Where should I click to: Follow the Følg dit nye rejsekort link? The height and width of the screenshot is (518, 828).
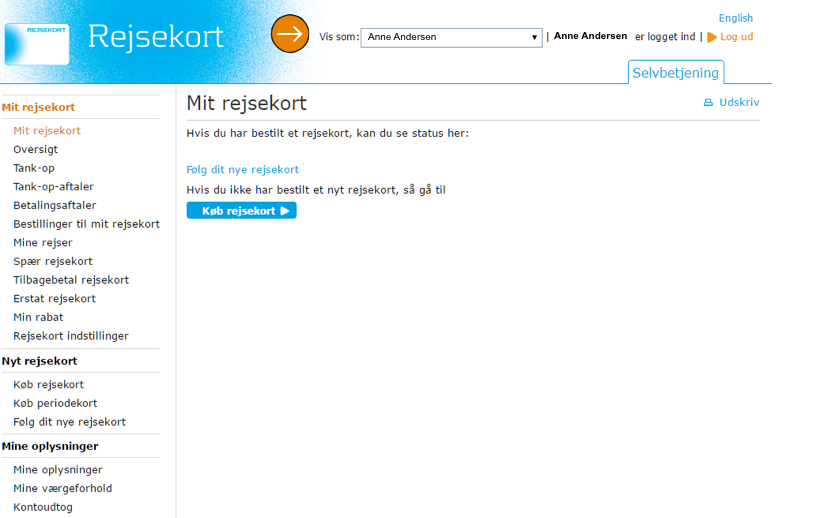pos(242,170)
